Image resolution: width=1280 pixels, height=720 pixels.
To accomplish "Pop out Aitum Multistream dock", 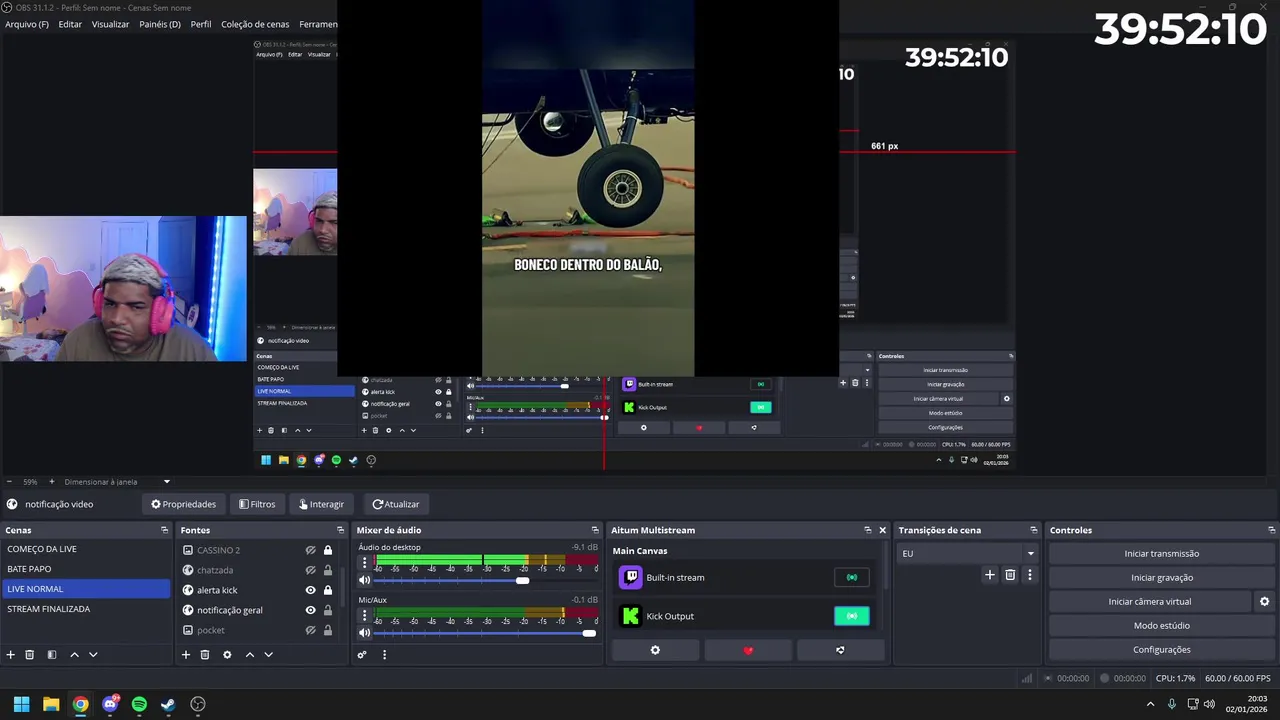I will pos(867,530).
